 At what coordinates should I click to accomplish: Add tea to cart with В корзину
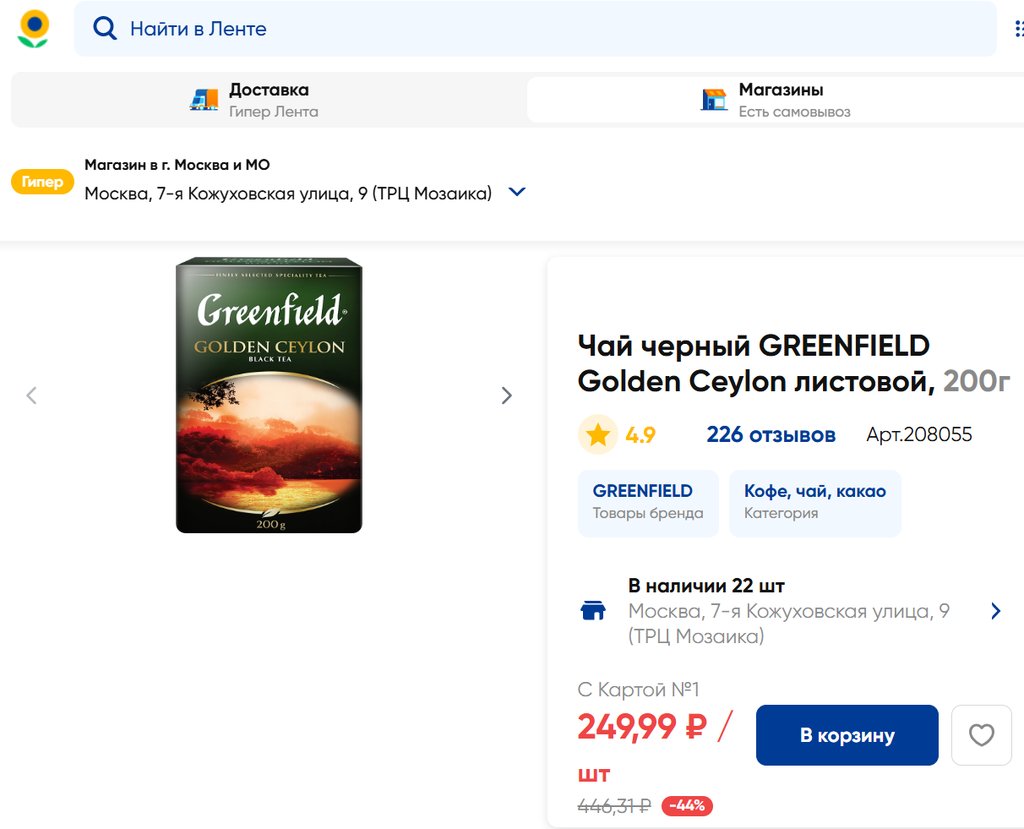(x=847, y=735)
